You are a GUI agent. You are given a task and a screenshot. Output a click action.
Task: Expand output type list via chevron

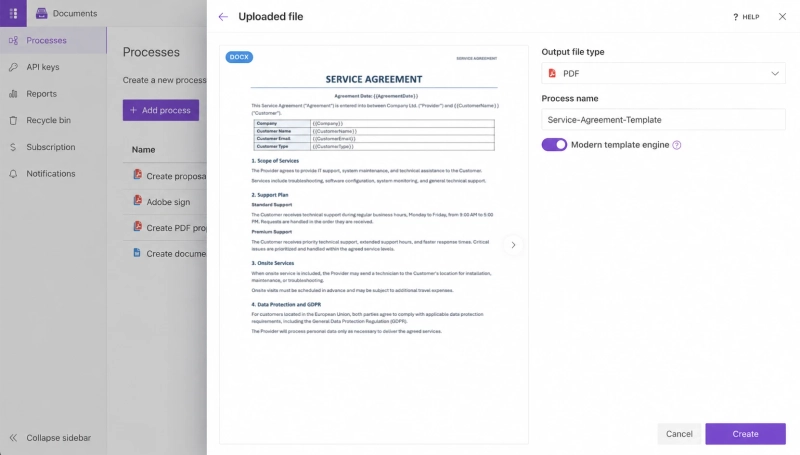(x=775, y=73)
